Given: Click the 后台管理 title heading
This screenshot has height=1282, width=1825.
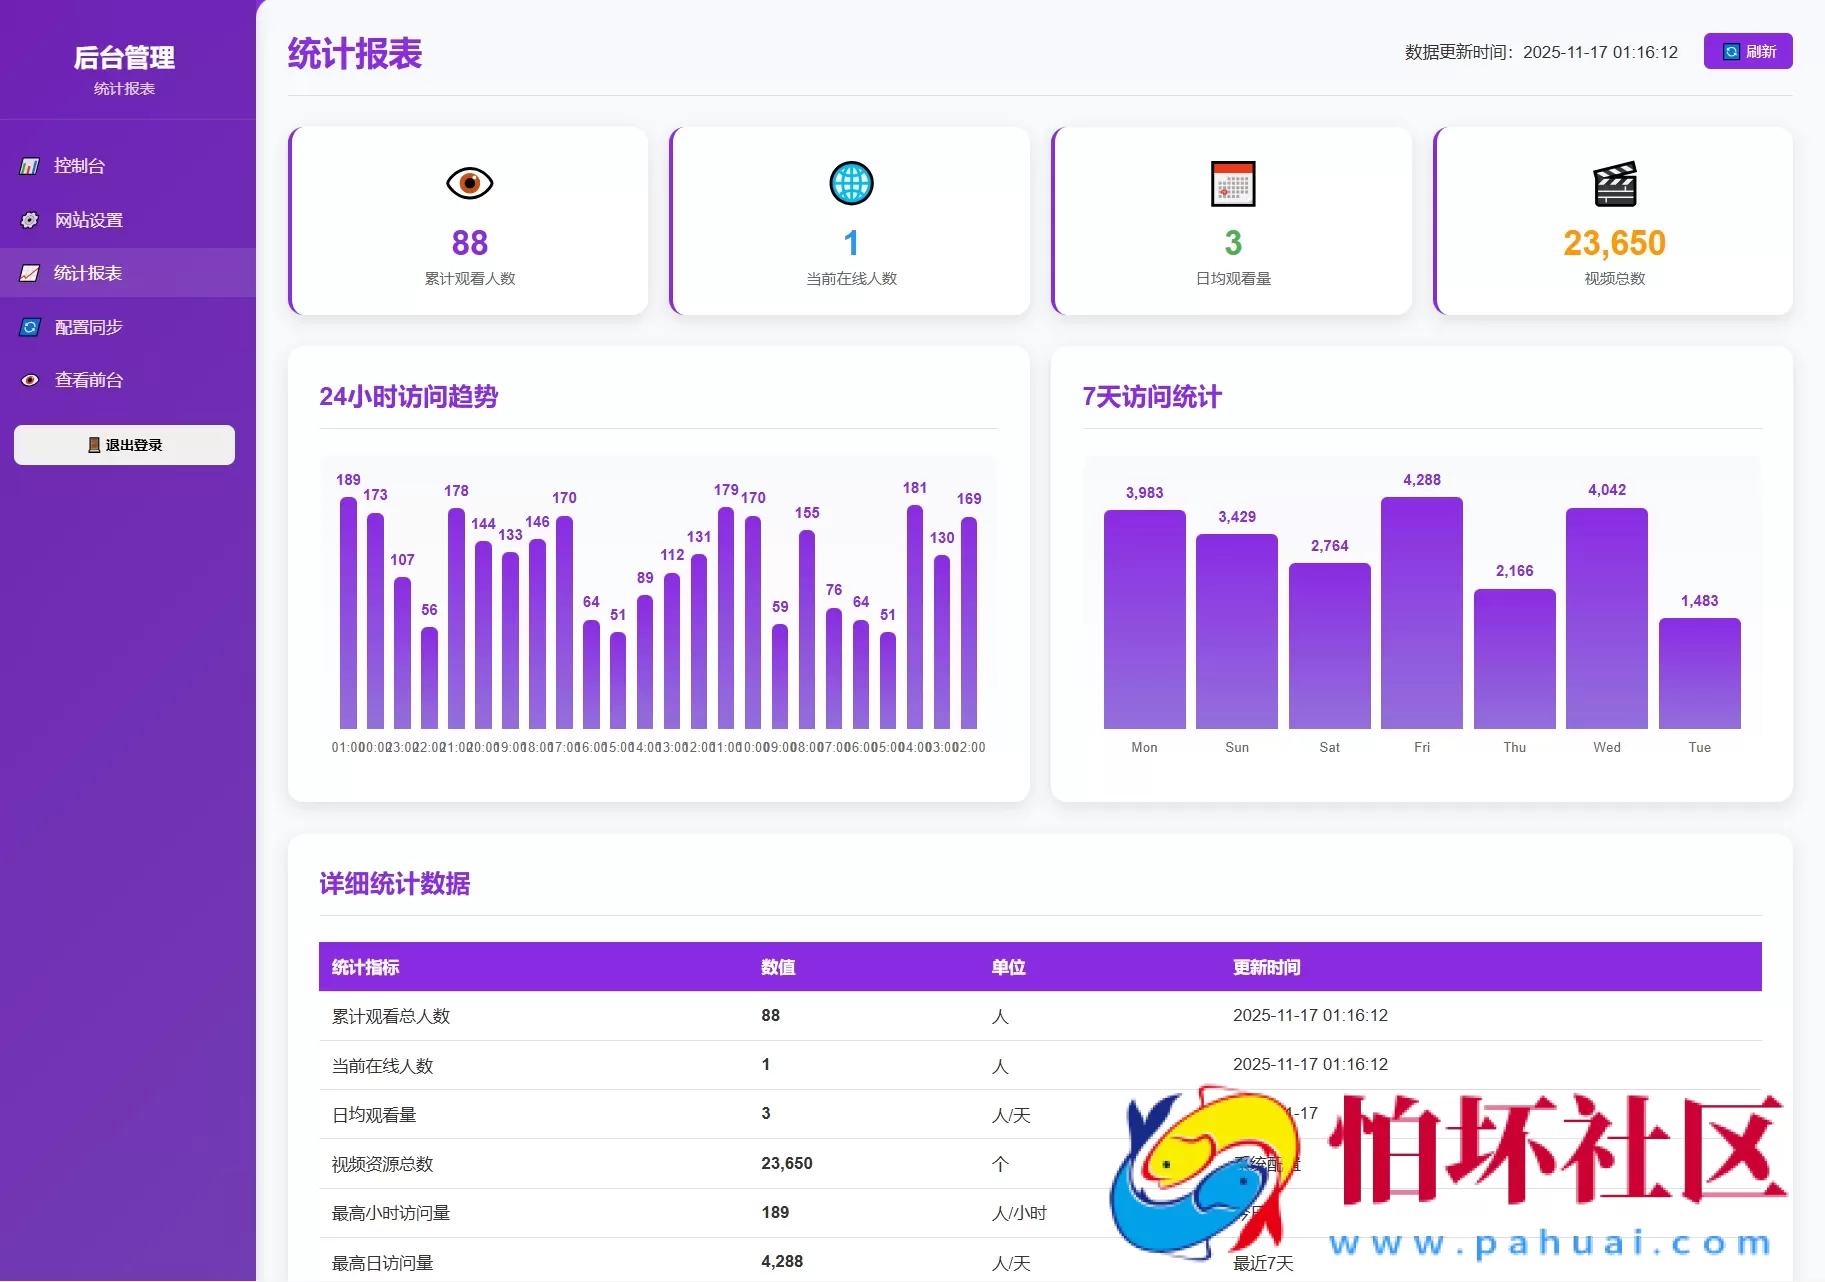Looking at the screenshot, I should pyautogui.click(x=125, y=57).
